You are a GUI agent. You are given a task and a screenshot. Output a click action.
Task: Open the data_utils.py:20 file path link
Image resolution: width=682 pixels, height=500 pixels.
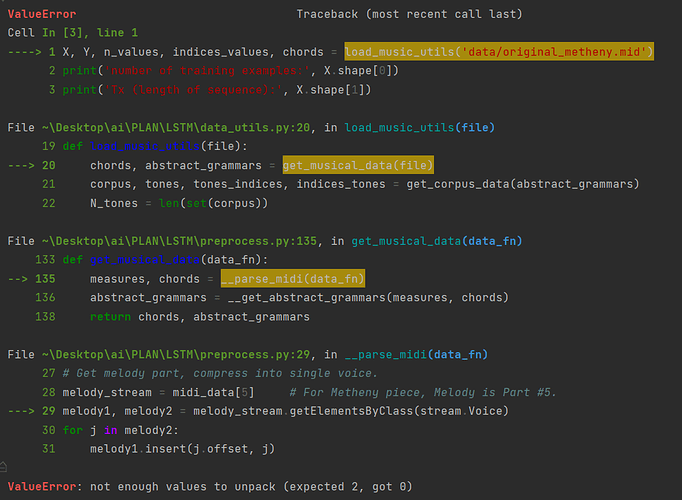point(176,127)
